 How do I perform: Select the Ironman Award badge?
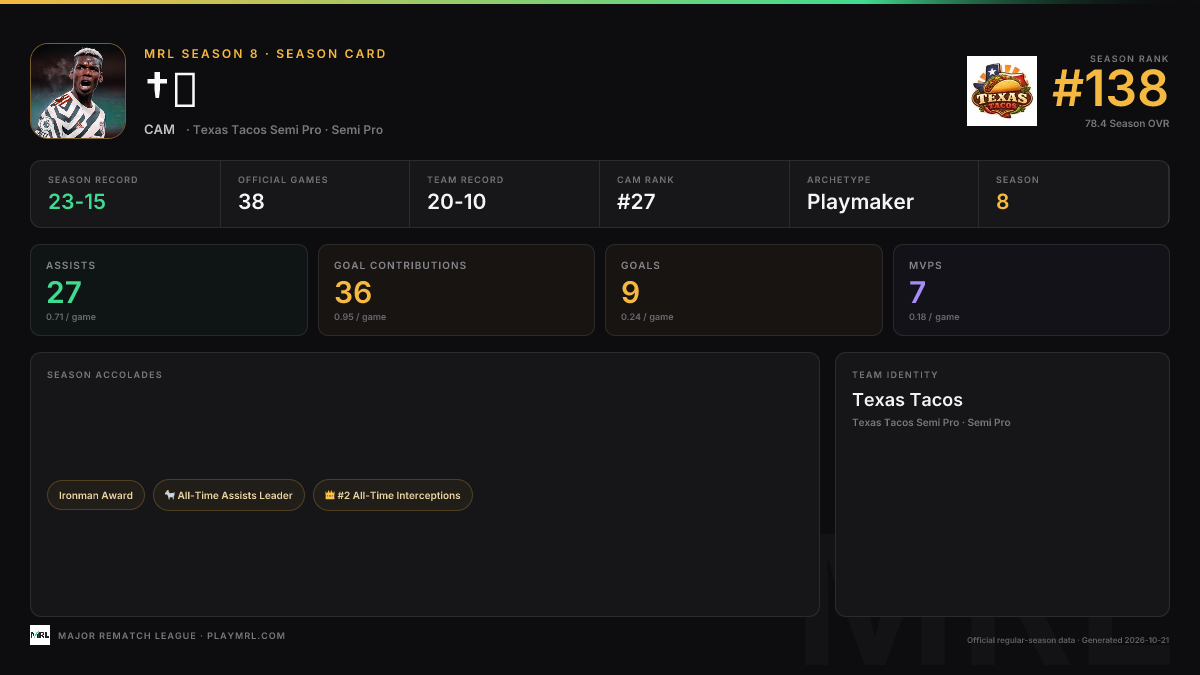(x=96, y=496)
